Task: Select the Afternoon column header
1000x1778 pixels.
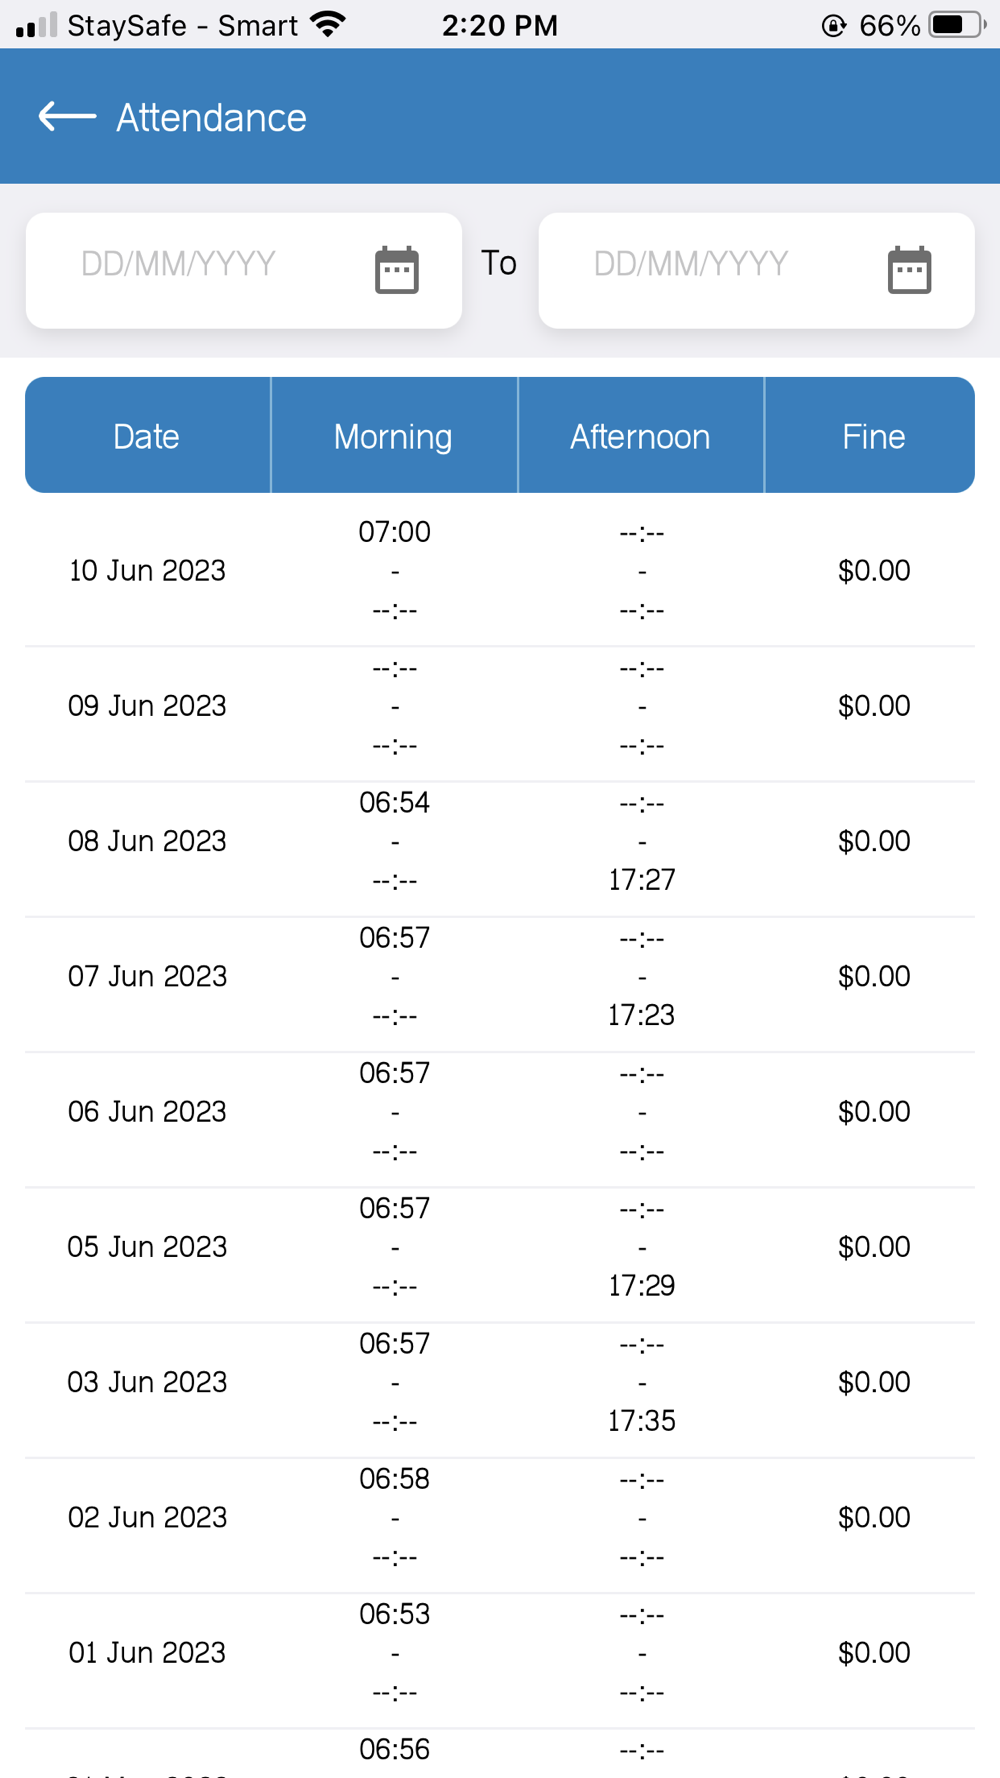Action: click(x=640, y=436)
